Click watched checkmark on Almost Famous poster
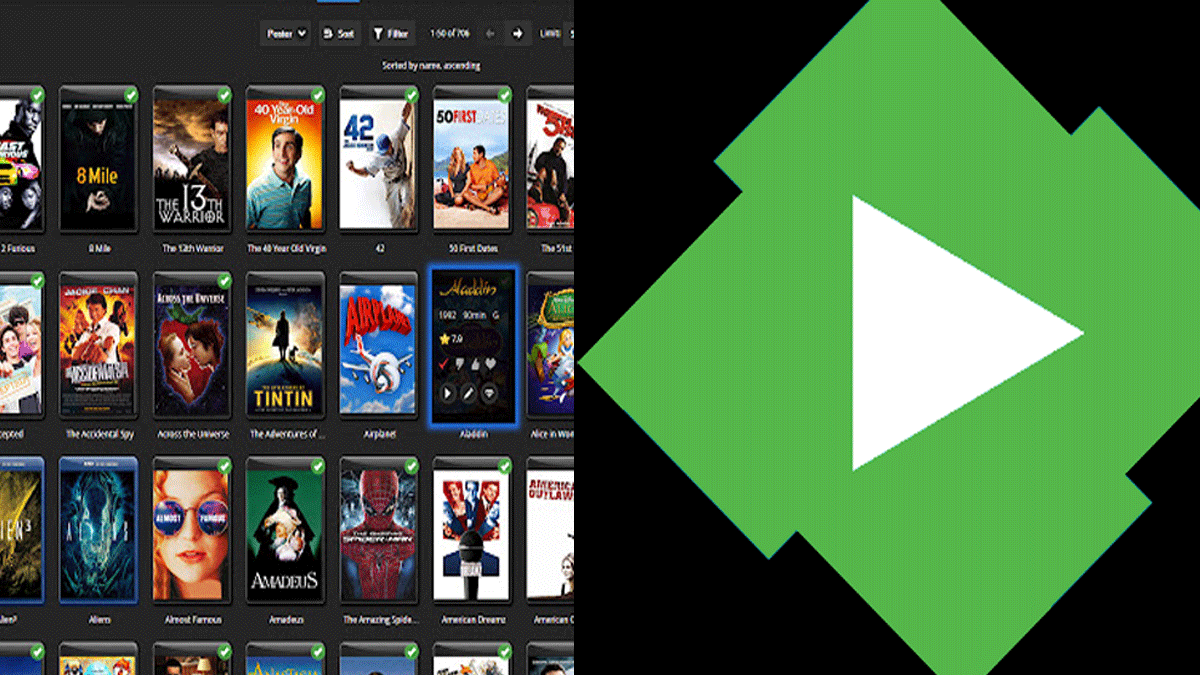1200x675 pixels. pos(224,466)
